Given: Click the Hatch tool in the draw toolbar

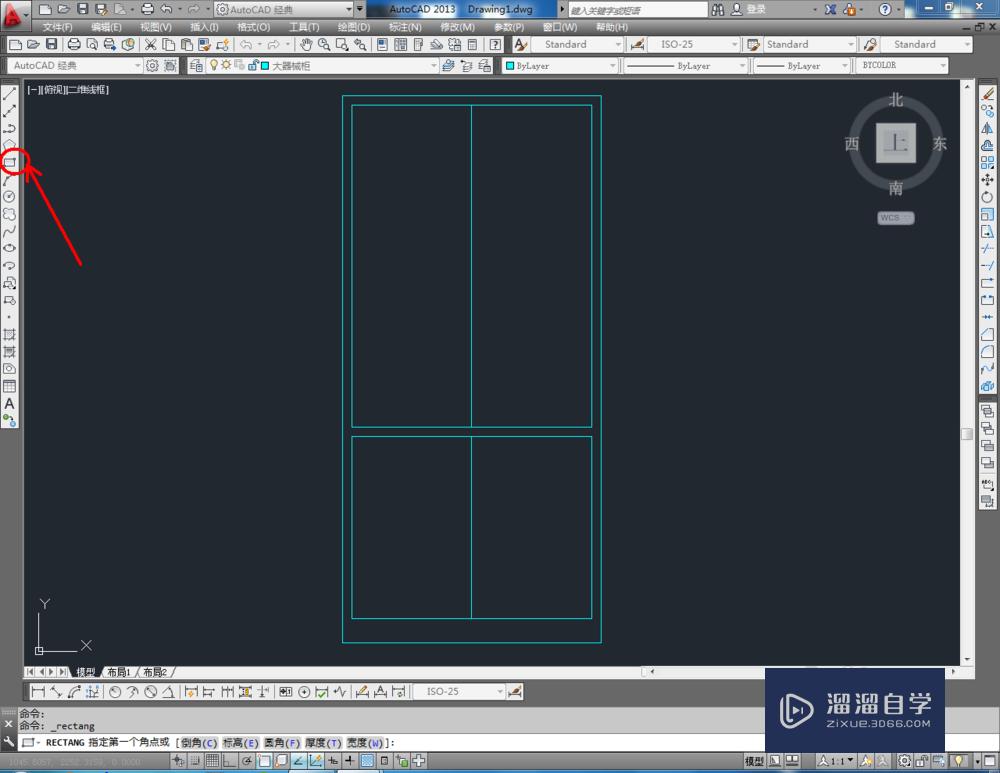Looking at the screenshot, I should 9,335.
